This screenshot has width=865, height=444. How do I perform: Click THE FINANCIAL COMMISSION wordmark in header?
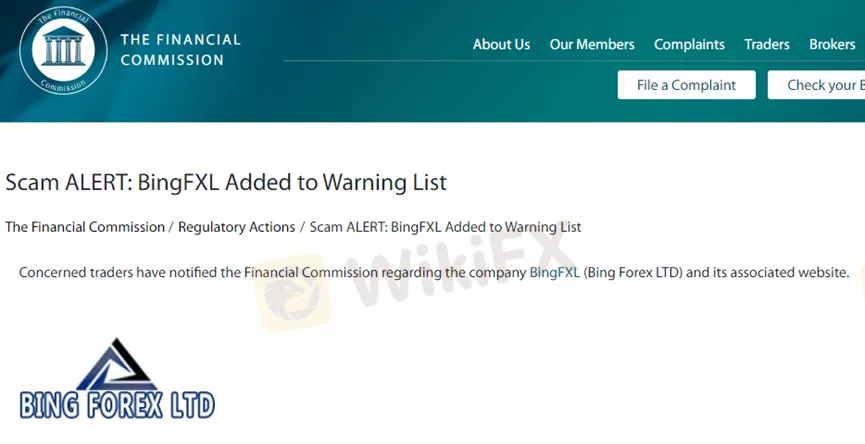180,50
